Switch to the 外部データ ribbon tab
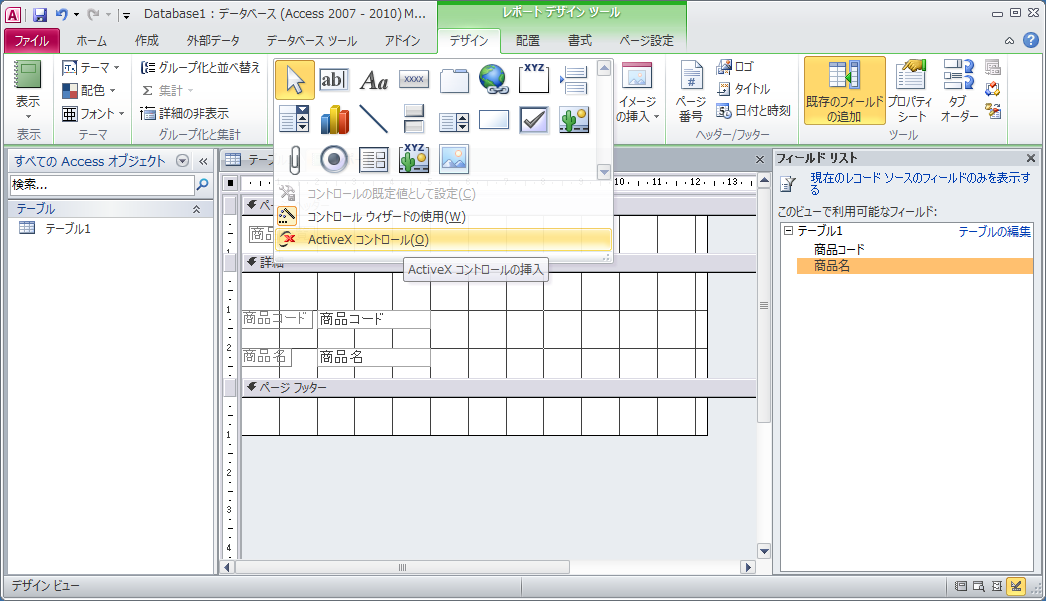Image resolution: width=1046 pixels, height=601 pixels. pyautogui.click(x=213, y=41)
